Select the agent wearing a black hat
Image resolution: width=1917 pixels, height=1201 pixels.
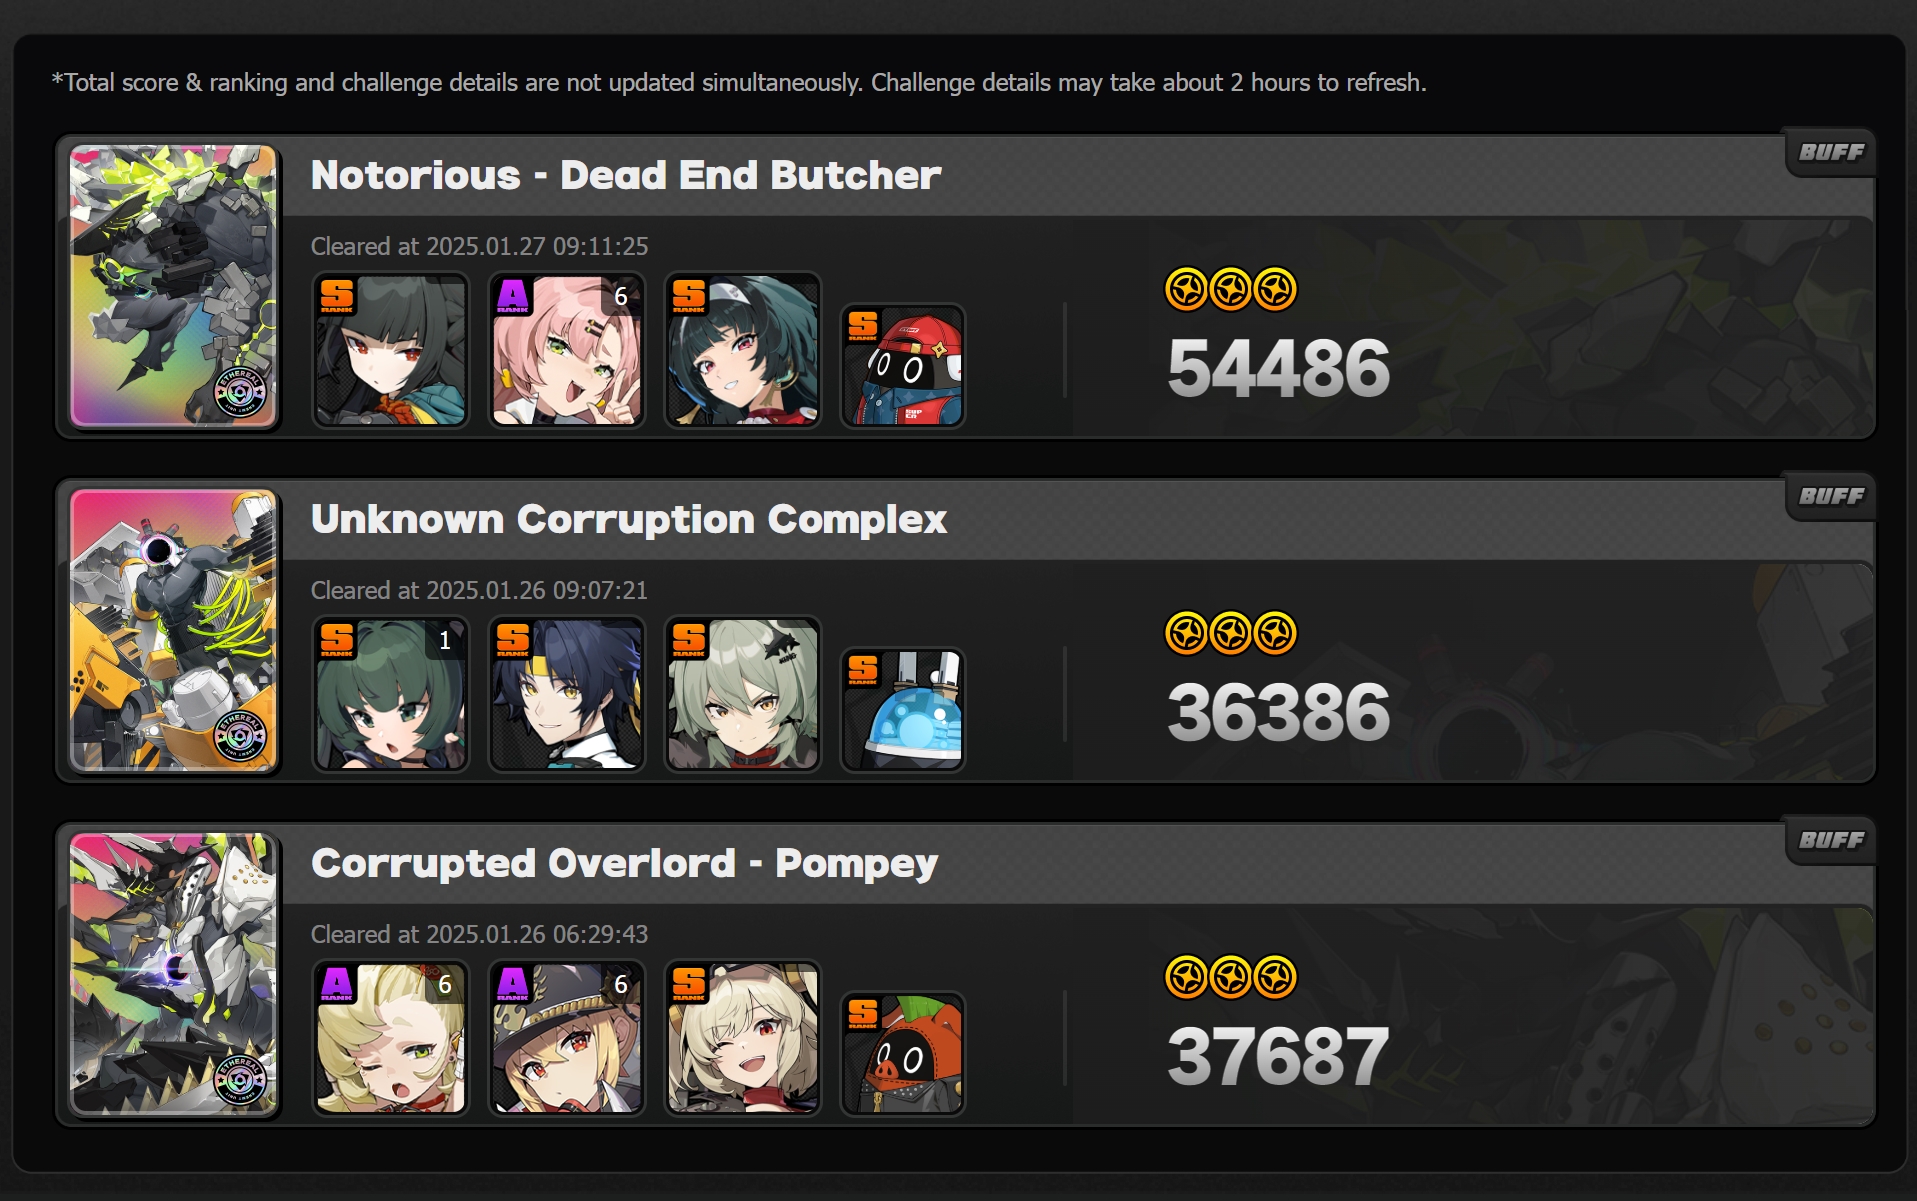[567, 1038]
